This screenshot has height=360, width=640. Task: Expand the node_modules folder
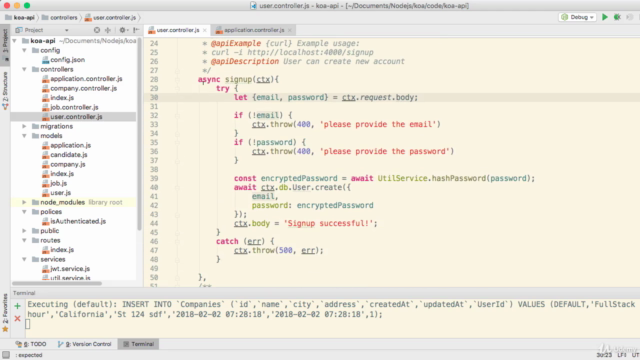coord(24,202)
